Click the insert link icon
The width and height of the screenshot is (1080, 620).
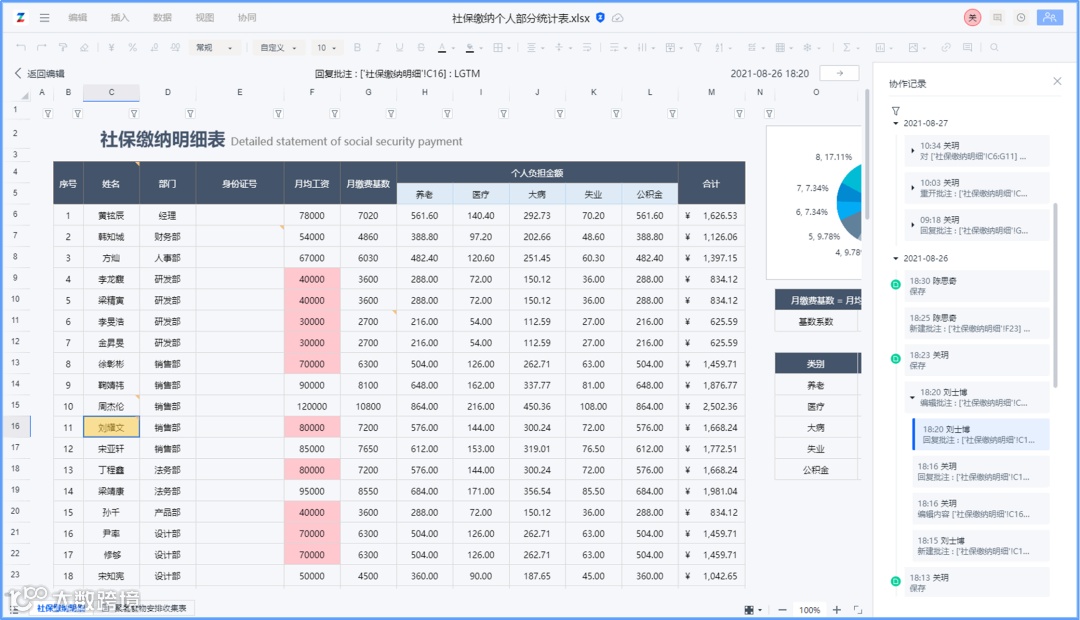coord(946,48)
